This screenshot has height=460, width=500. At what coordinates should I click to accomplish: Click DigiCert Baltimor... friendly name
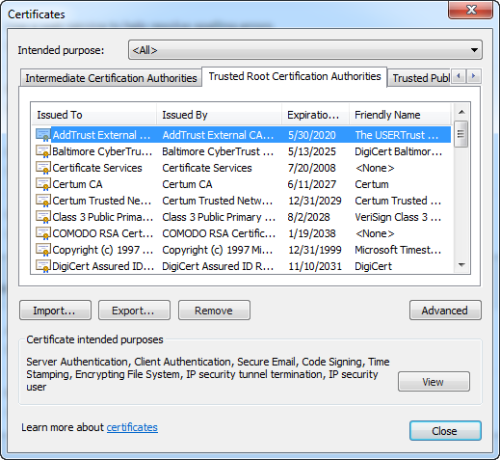pos(398,151)
